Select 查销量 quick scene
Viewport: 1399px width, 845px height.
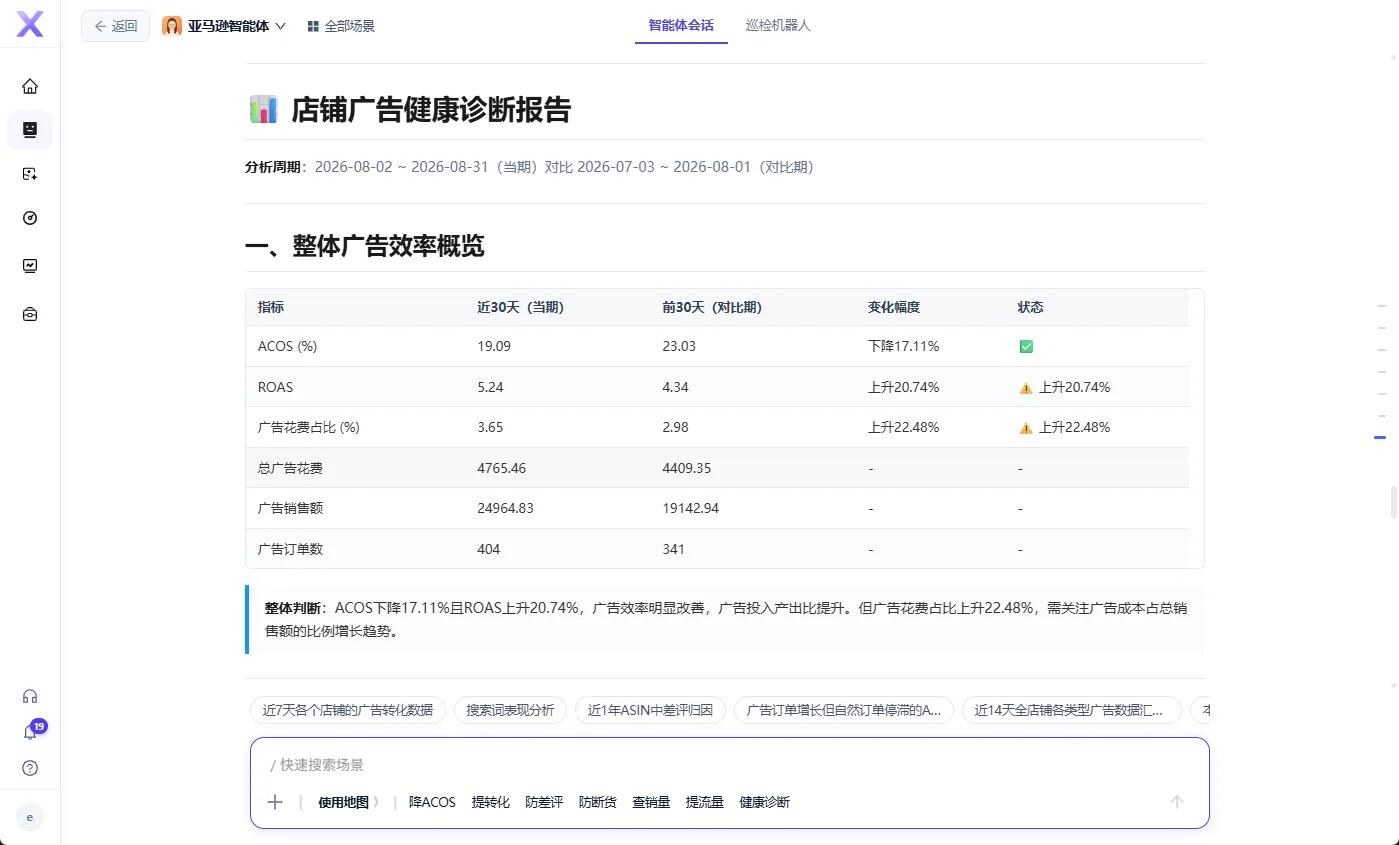[651, 802]
